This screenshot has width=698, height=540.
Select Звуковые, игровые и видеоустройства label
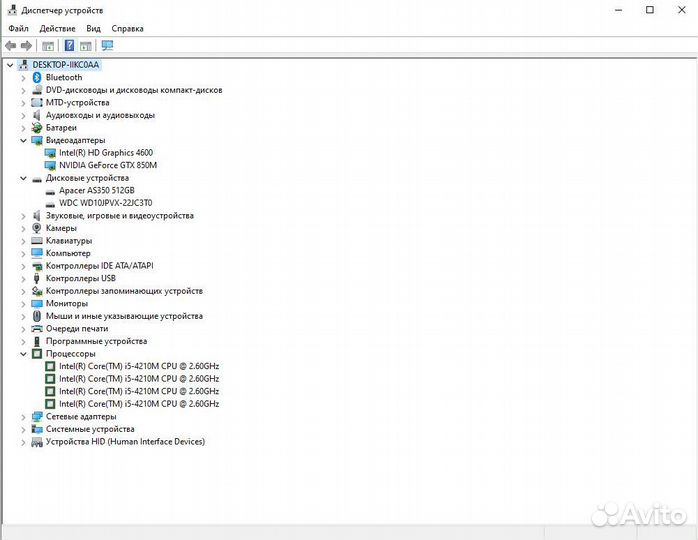point(120,215)
